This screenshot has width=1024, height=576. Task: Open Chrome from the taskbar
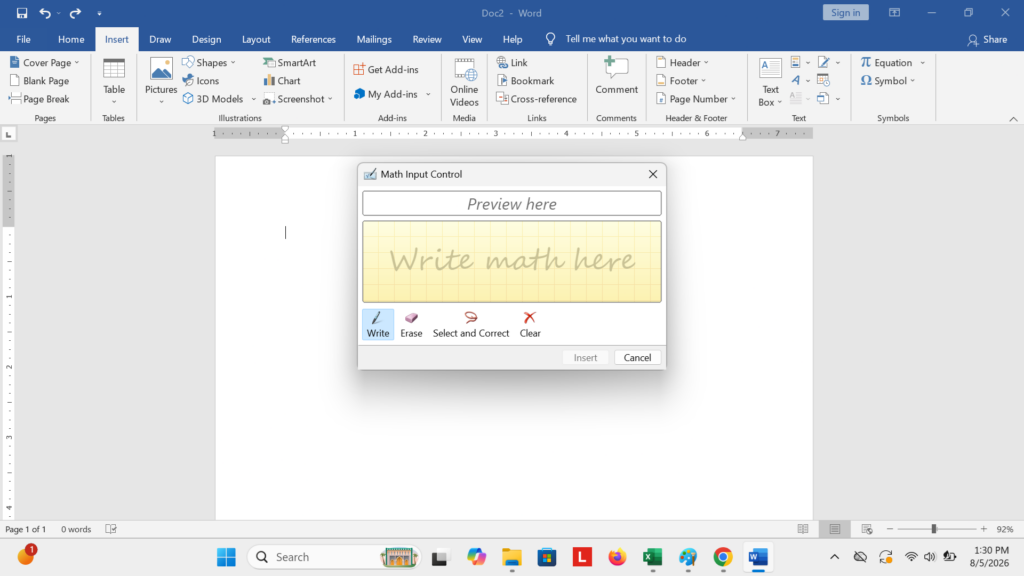point(722,557)
